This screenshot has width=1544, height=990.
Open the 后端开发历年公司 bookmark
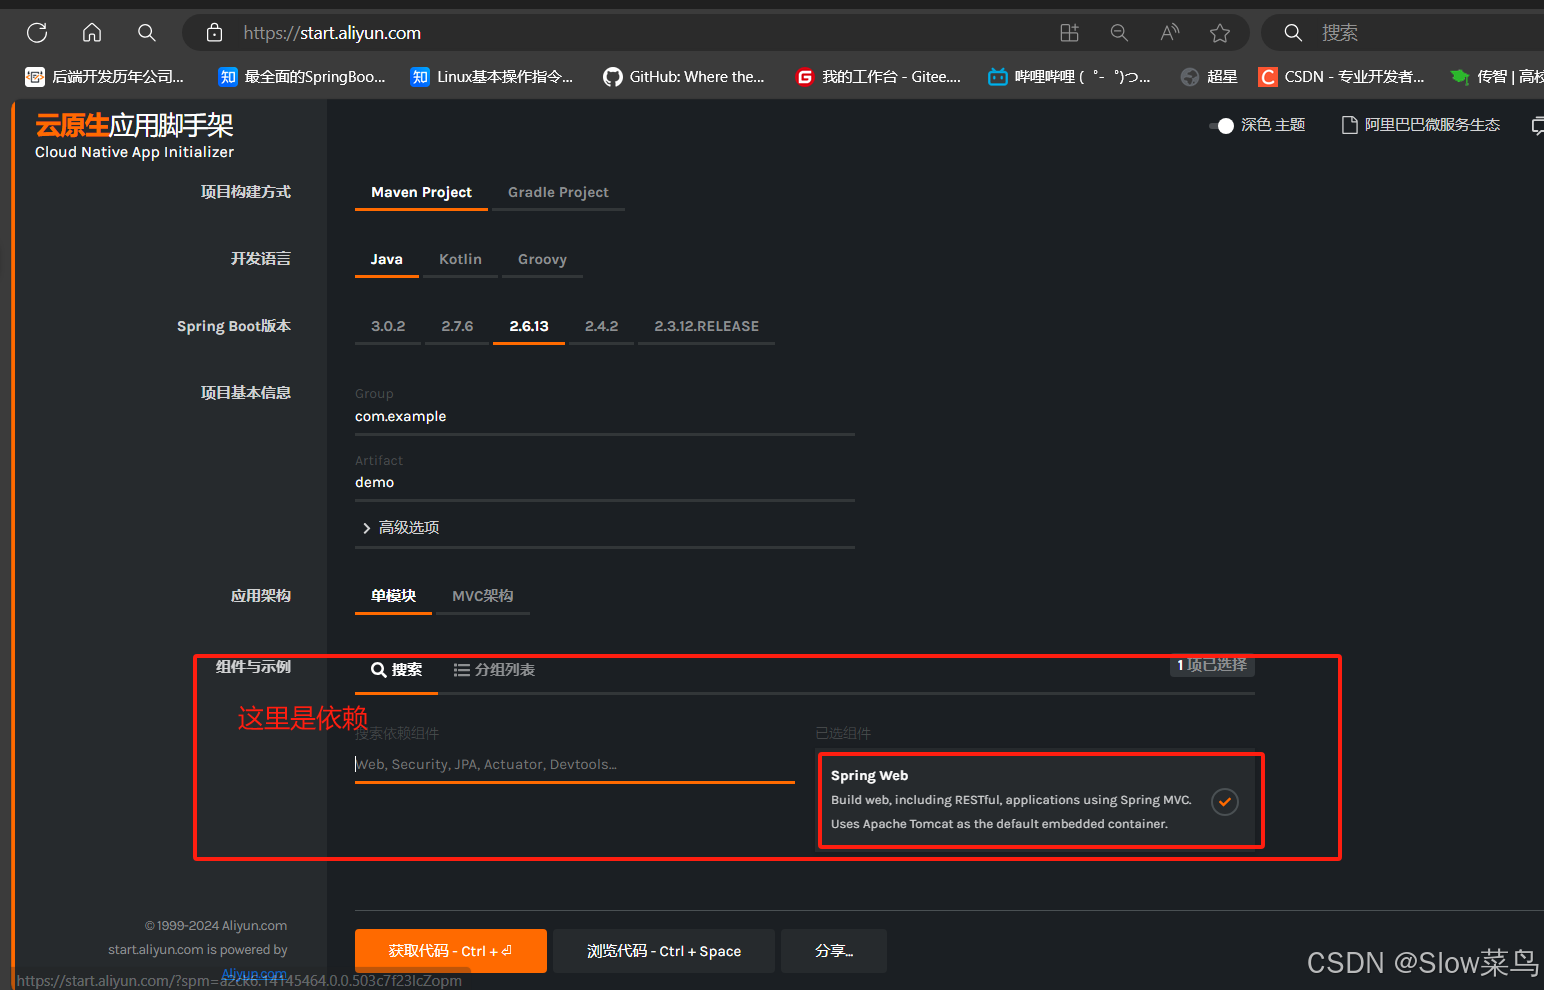point(104,77)
